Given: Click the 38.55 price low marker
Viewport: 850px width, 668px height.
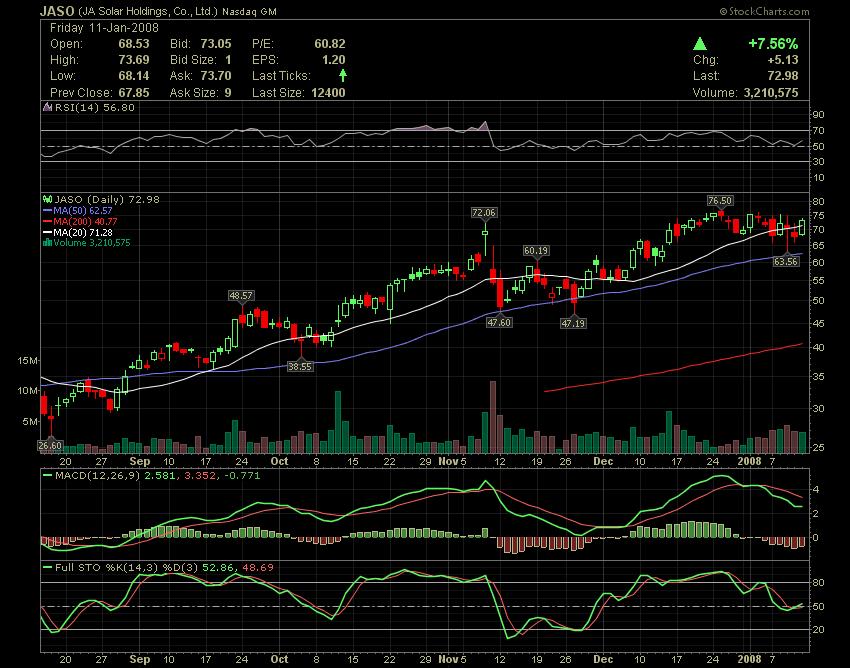Looking at the screenshot, I should [300, 367].
